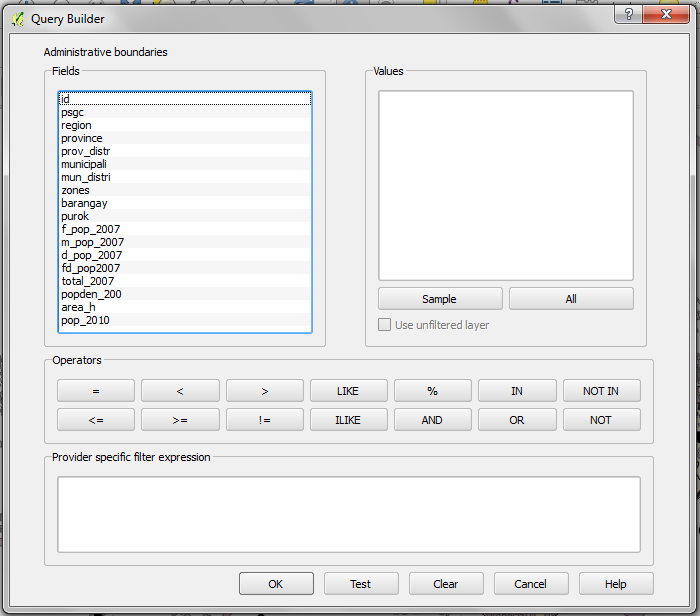This screenshot has height=616, width=700.
Task: Highlight the m_pop_2007 field
Action: point(185,241)
